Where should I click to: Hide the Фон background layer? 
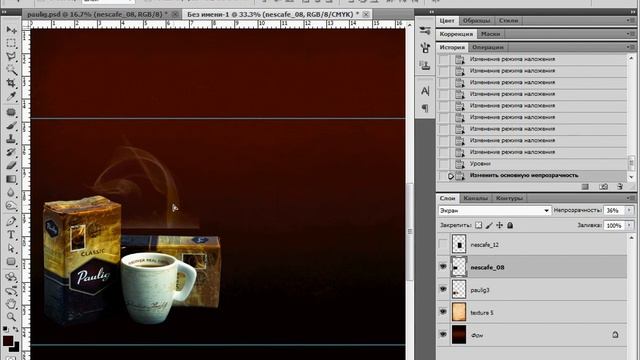[443, 335]
